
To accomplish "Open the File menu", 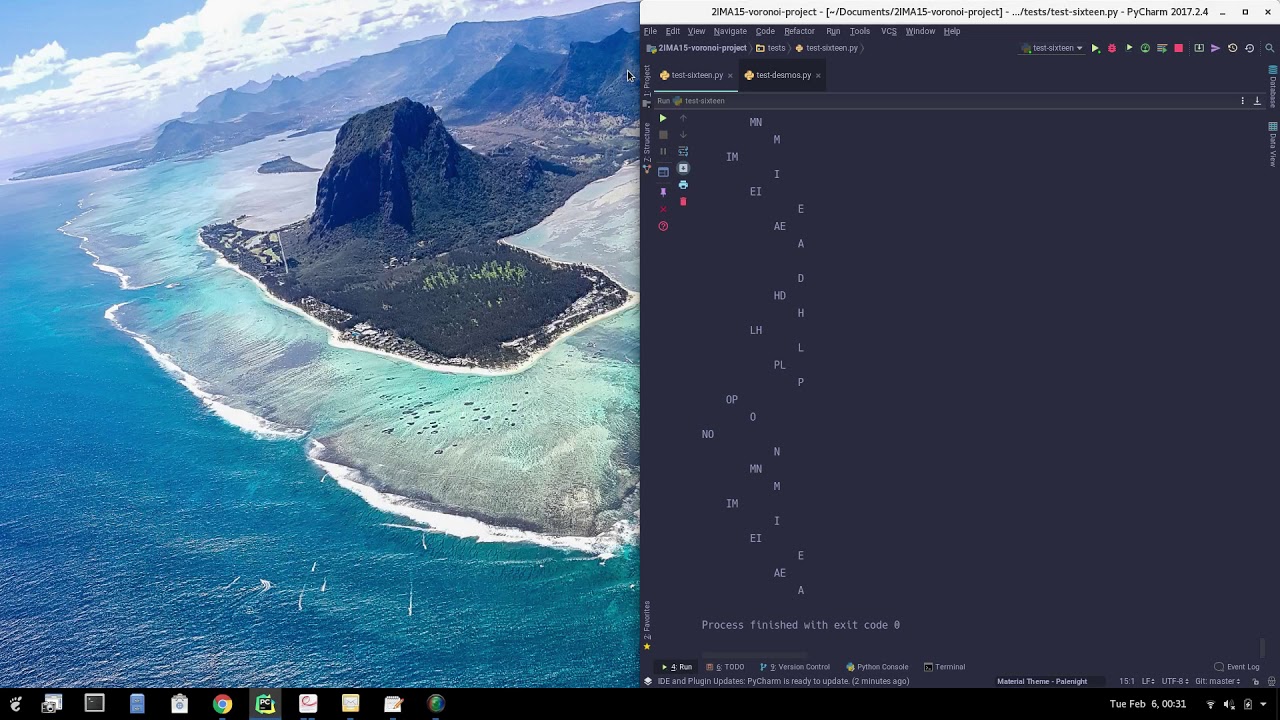I will pyautogui.click(x=650, y=31).
